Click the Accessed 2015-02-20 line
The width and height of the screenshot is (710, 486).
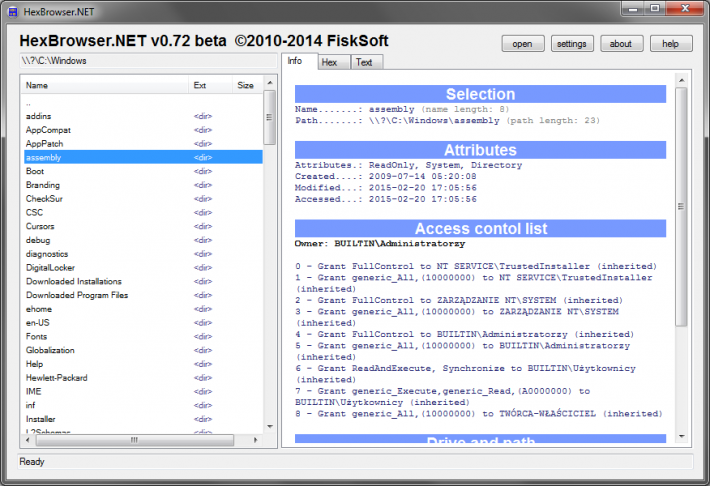click(x=386, y=199)
